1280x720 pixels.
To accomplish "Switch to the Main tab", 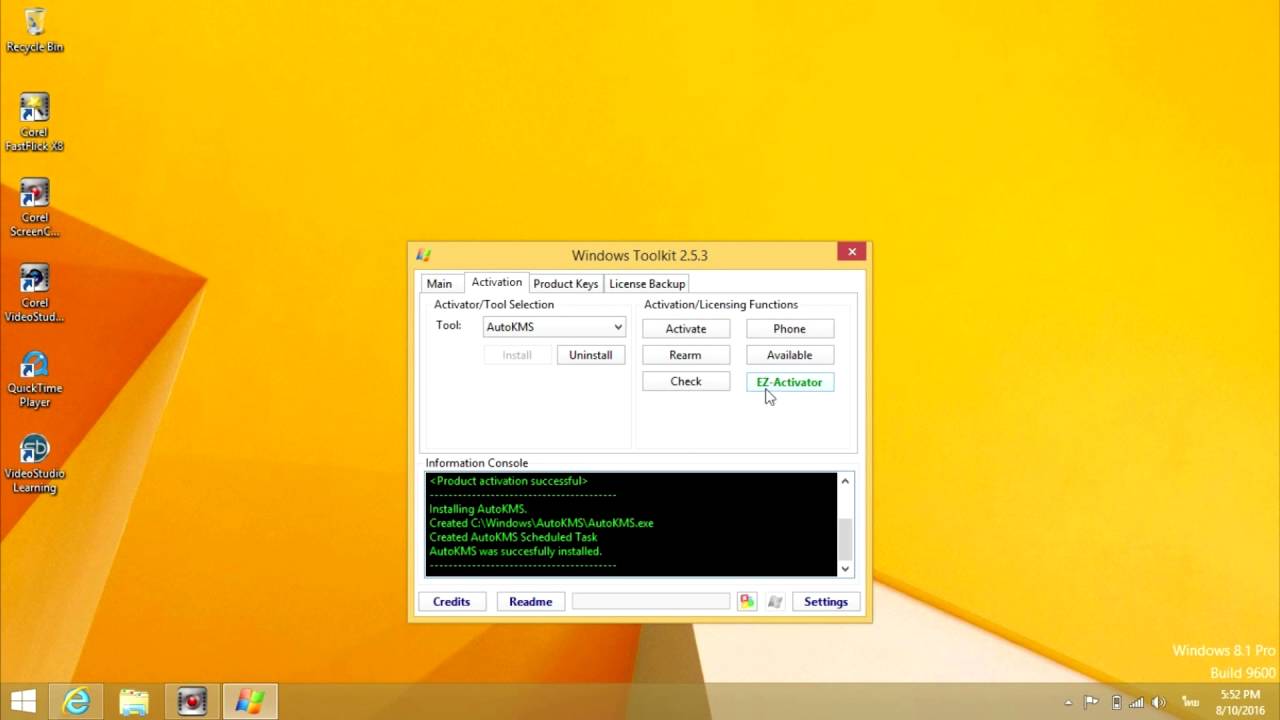I will [439, 284].
